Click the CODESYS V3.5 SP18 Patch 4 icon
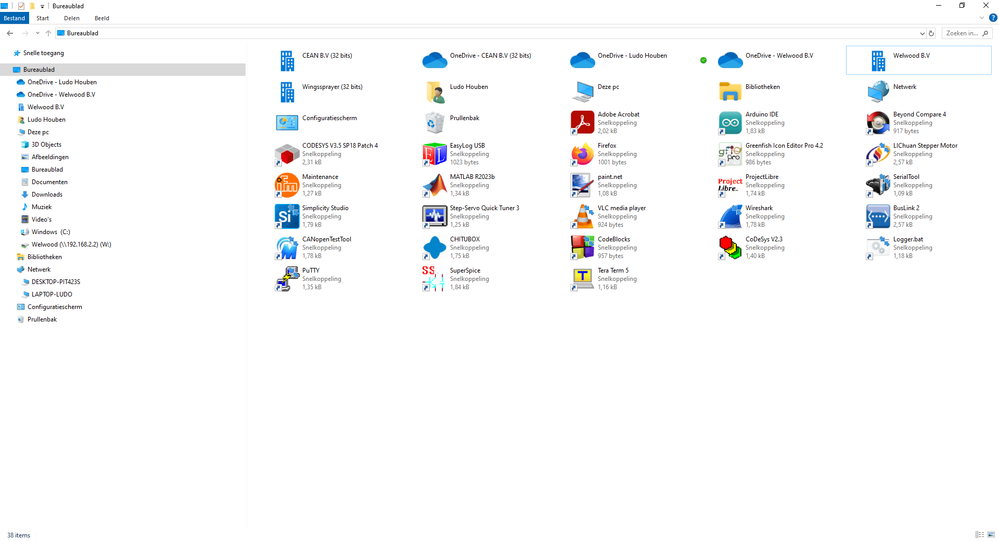 point(287,154)
